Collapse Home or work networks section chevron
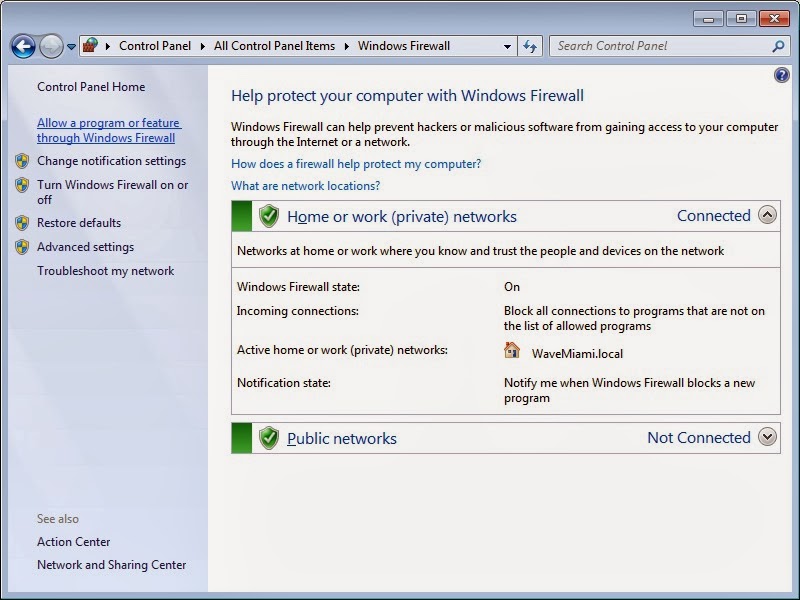800x600 pixels. coord(767,215)
